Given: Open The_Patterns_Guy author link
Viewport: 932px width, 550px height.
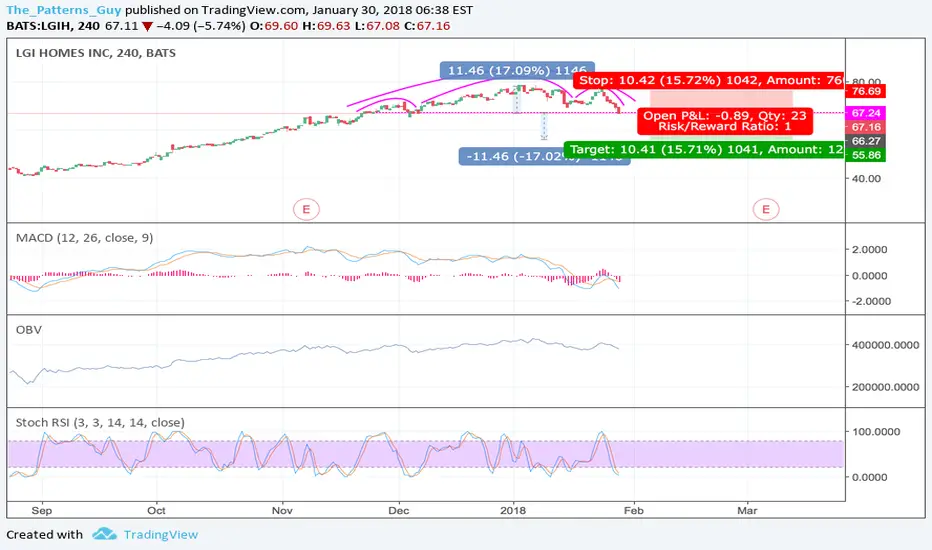Looking at the screenshot, I should [64, 10].
